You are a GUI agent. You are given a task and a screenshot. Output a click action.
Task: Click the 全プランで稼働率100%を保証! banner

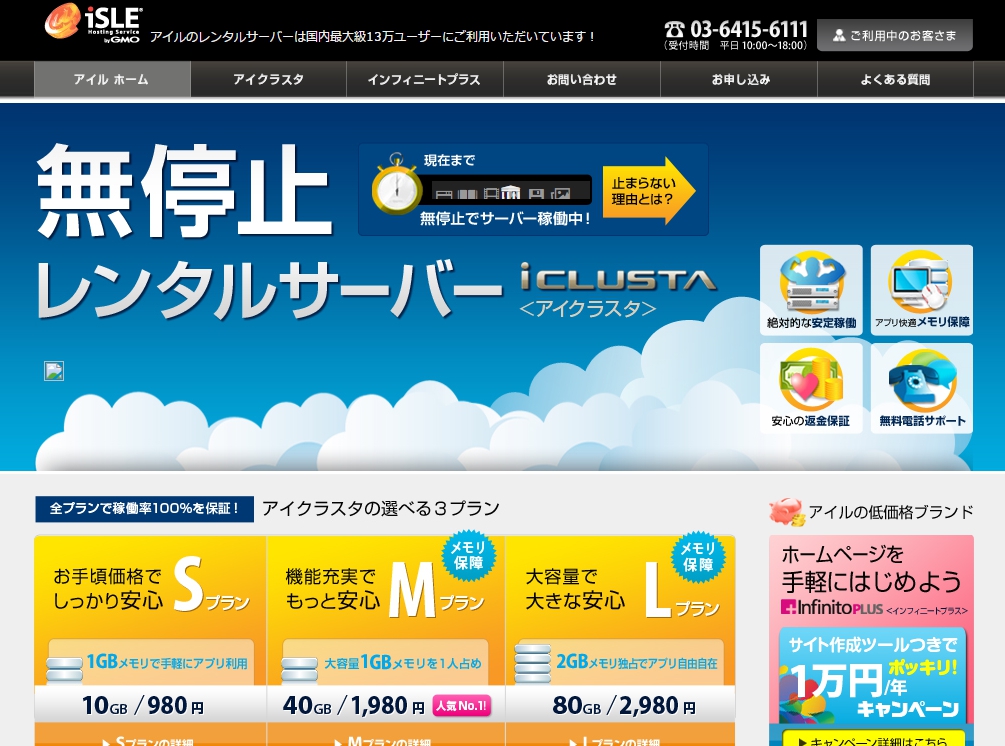(144, 509)
